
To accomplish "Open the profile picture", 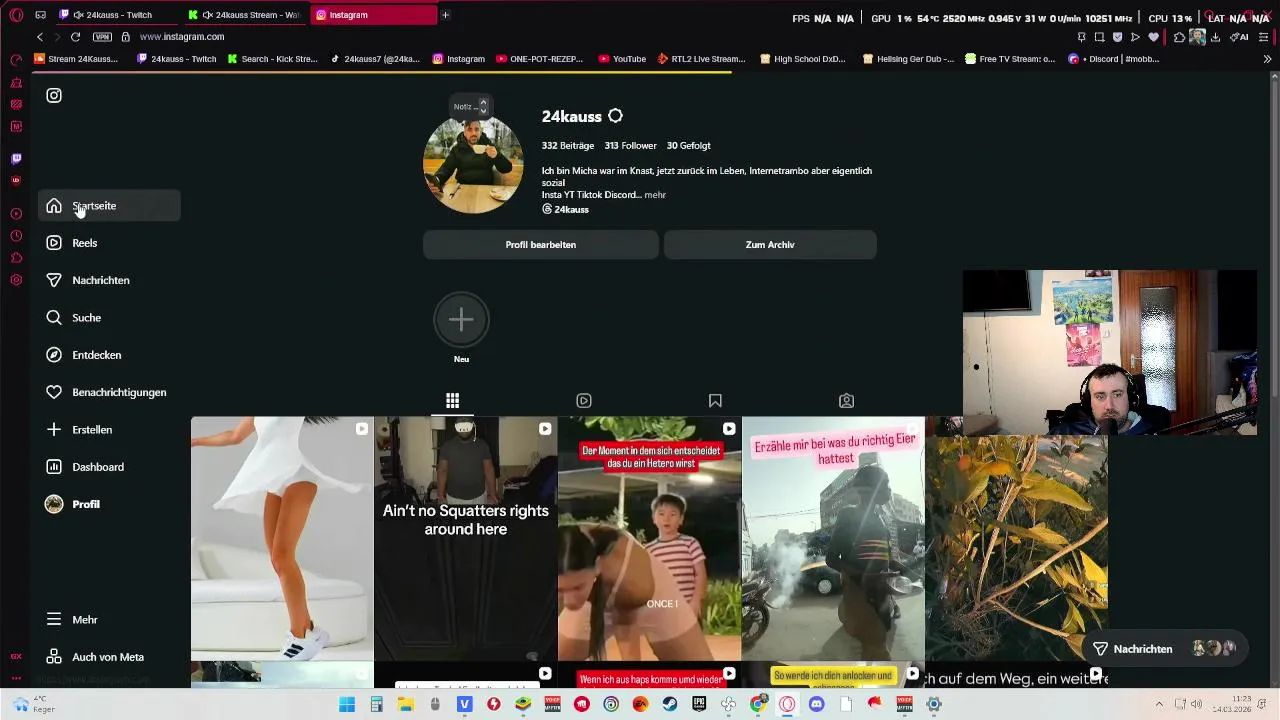I will click(x=473, y=164).
